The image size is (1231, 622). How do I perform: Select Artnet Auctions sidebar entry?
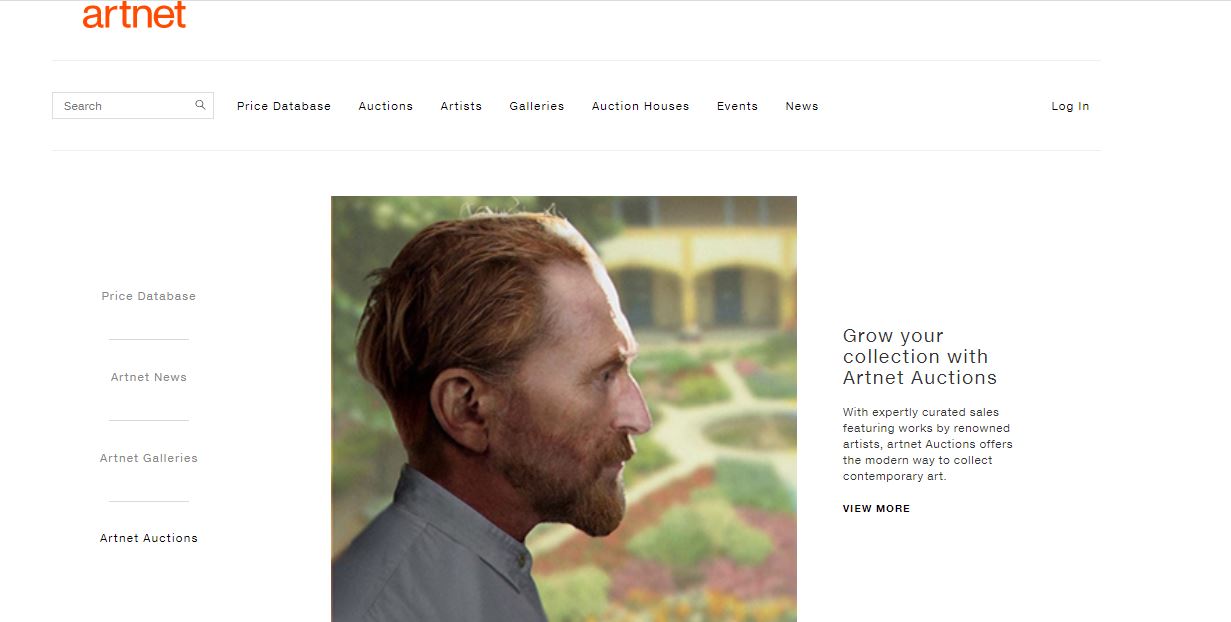point(148,538)
